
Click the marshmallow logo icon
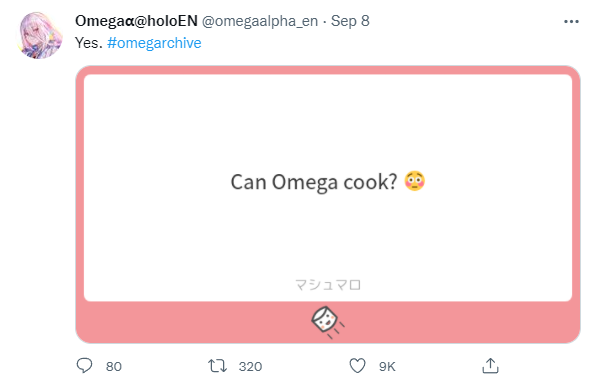coord(327,322)
